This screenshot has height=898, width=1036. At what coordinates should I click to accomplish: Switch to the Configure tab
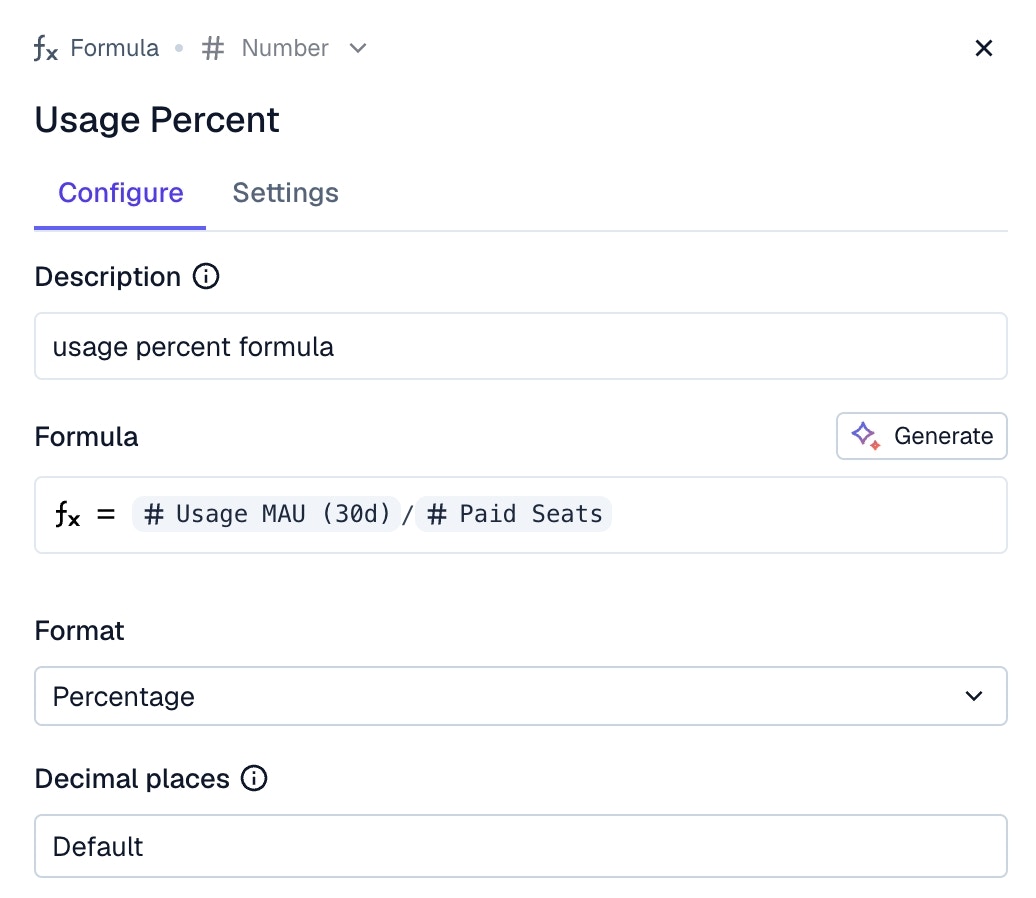coord(120,193)
